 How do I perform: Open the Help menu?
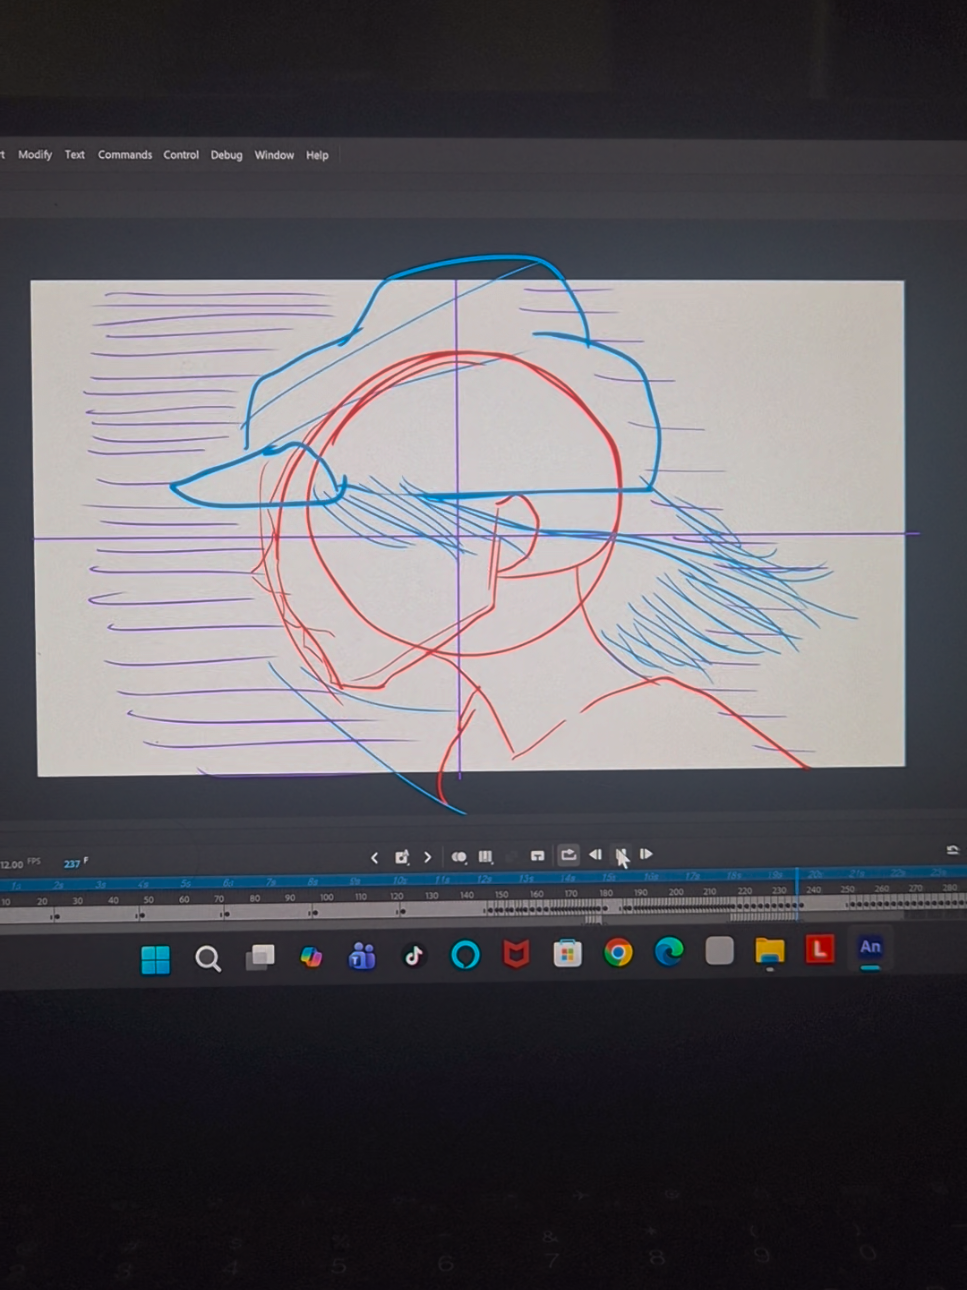click(x=317, y=155)
